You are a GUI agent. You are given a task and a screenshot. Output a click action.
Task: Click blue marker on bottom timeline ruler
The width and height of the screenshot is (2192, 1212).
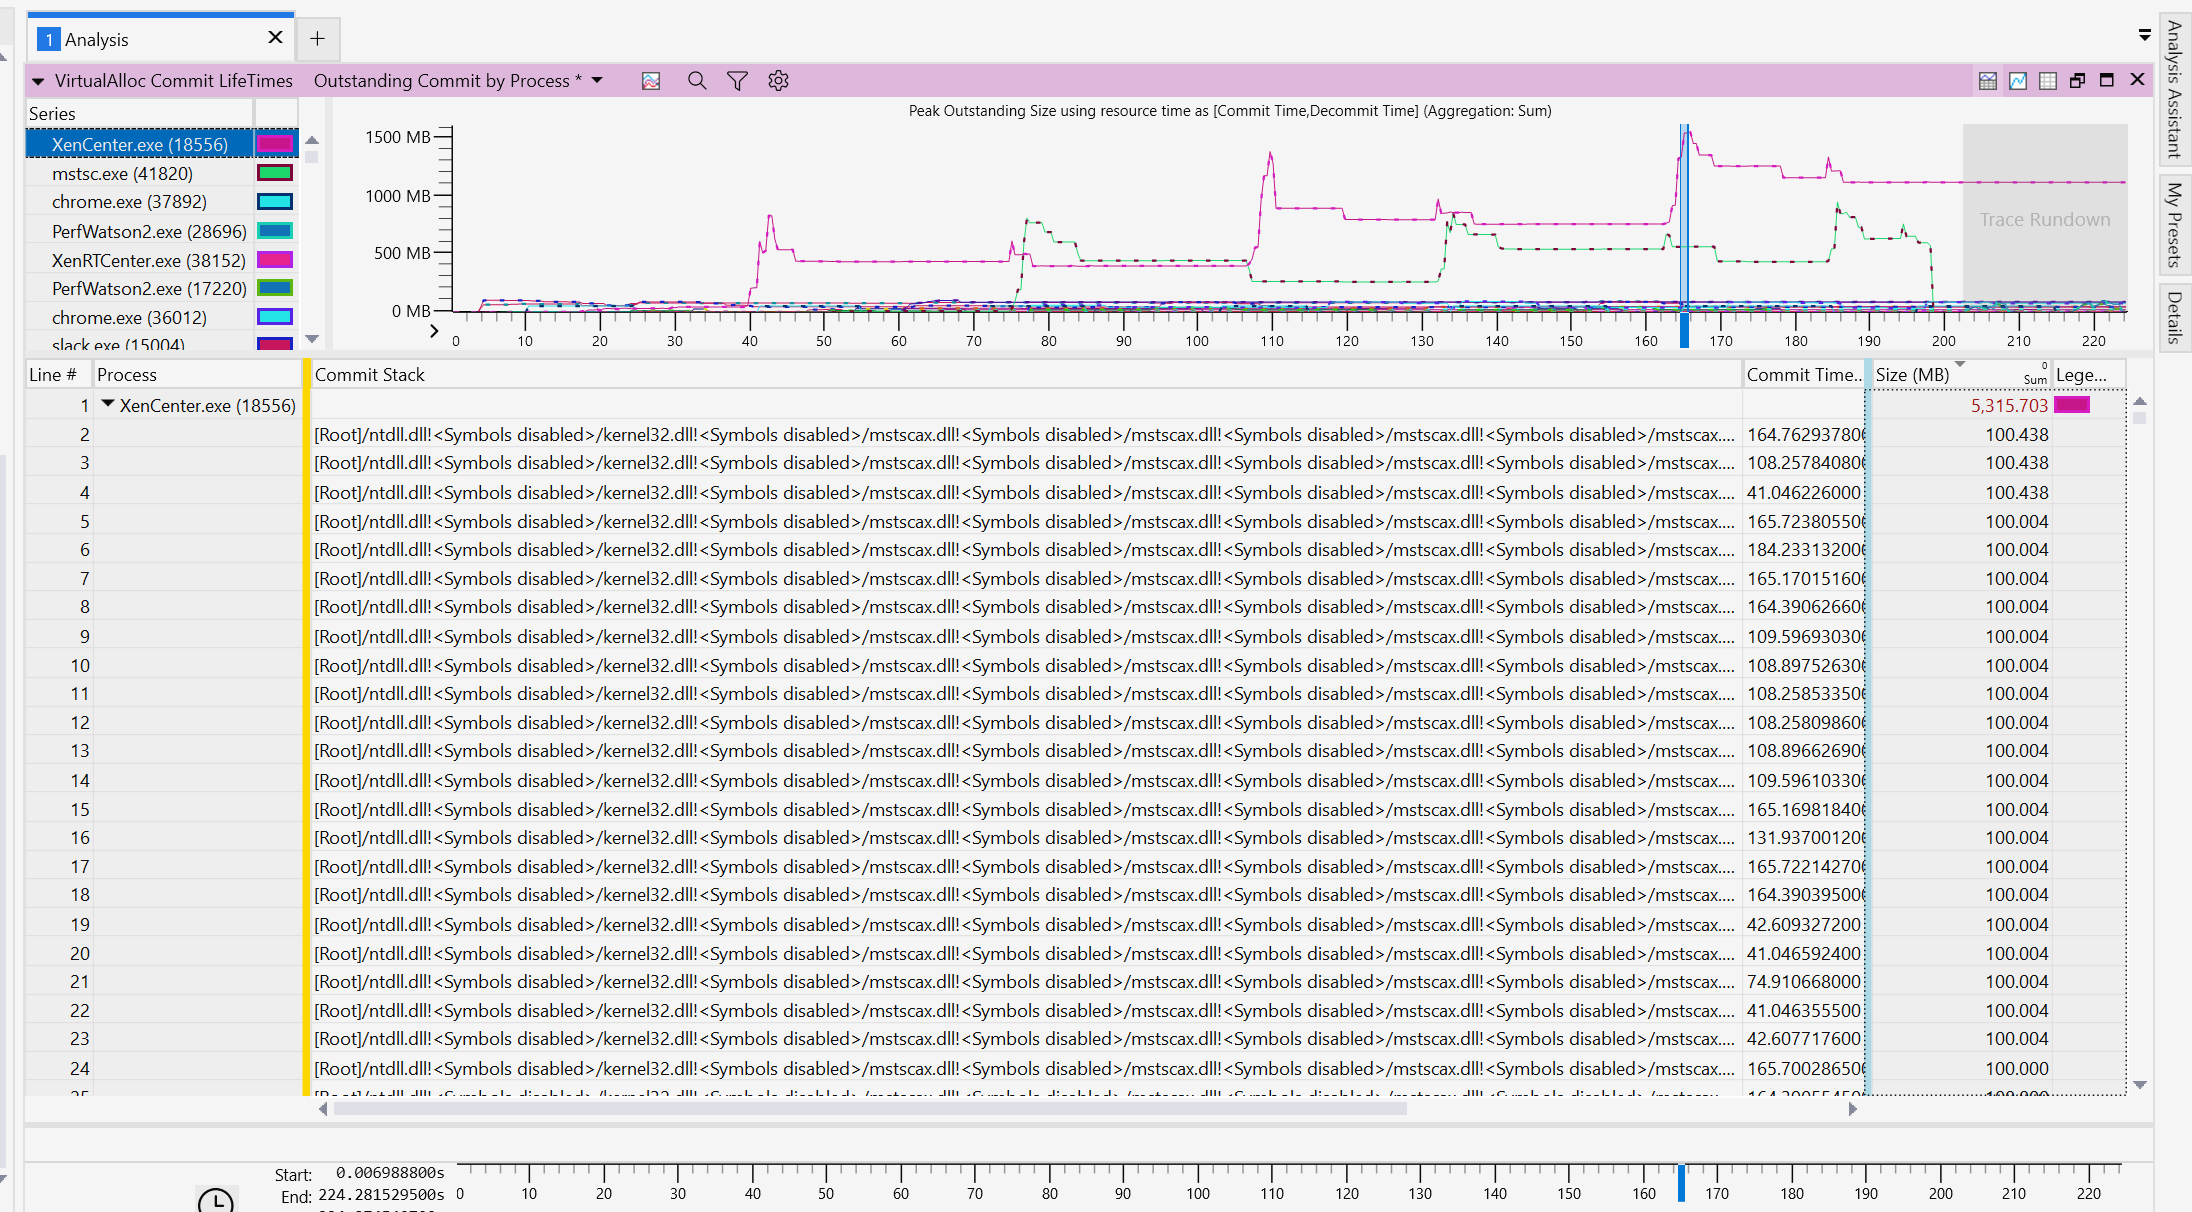coord(1682,1184)
